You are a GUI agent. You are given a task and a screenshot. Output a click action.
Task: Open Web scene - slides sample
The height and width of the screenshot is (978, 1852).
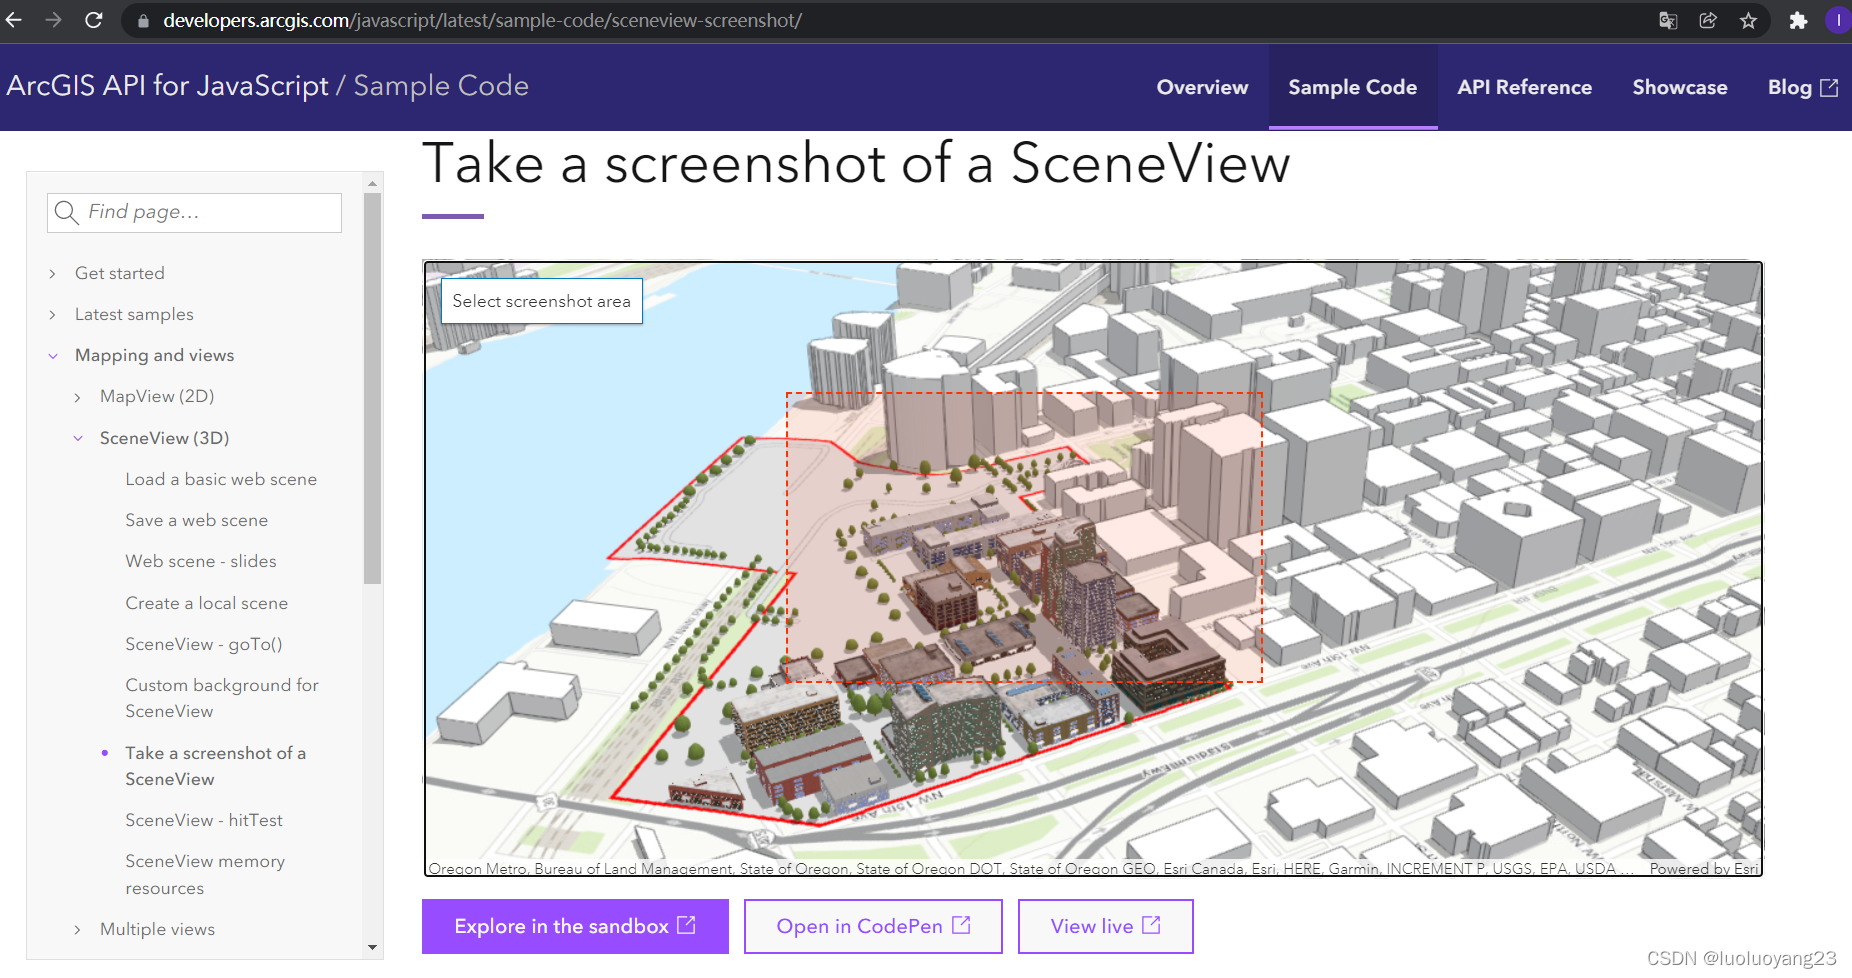tap(200, 561)
